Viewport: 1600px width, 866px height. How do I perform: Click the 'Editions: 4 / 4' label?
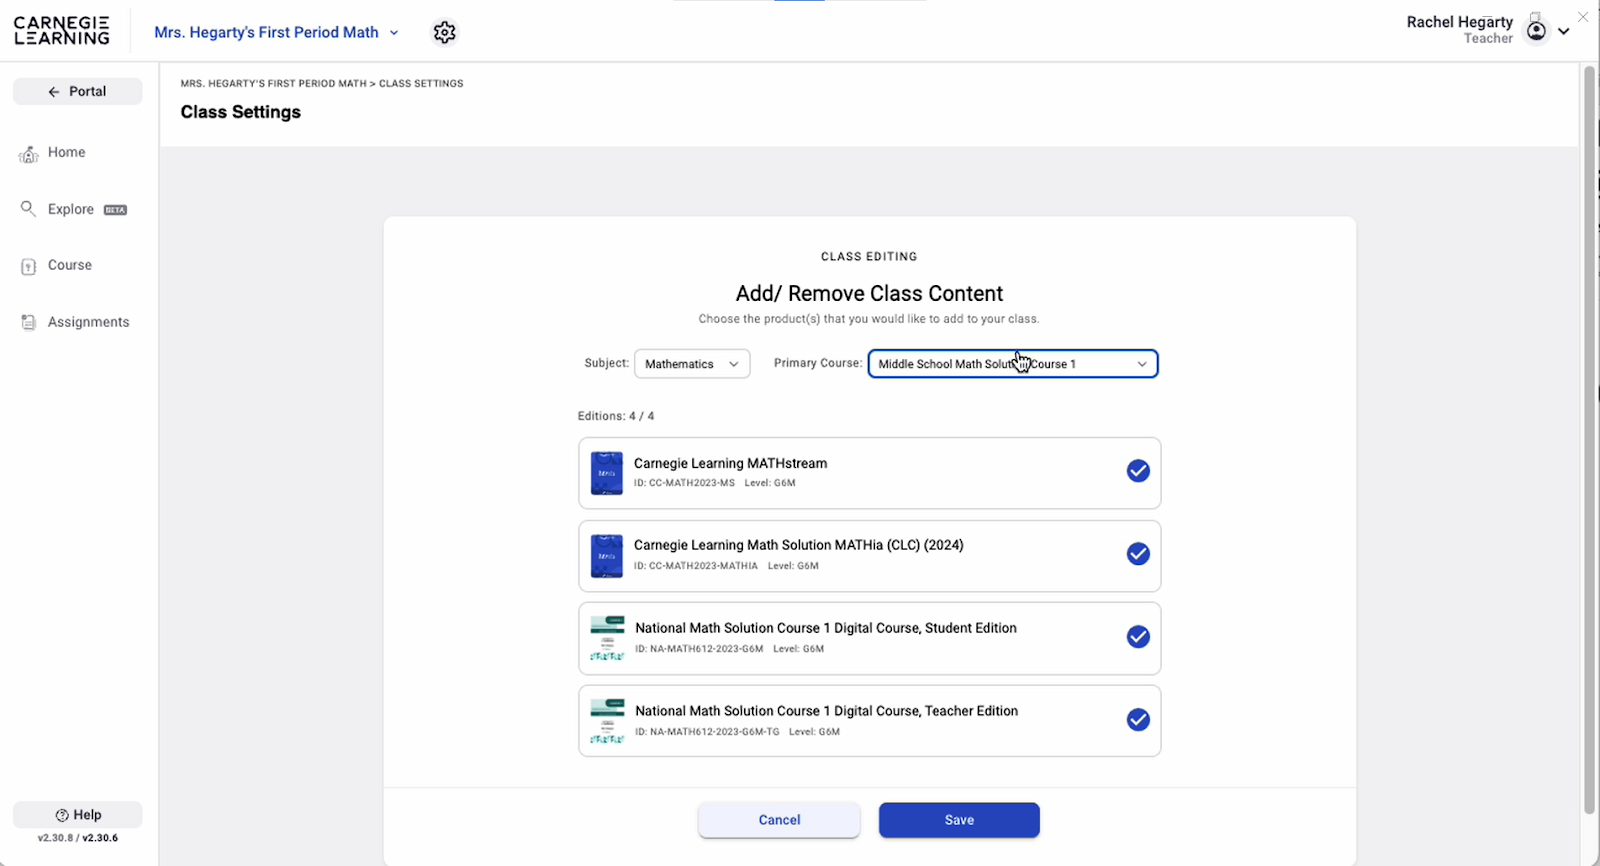[x=616, y=416]
